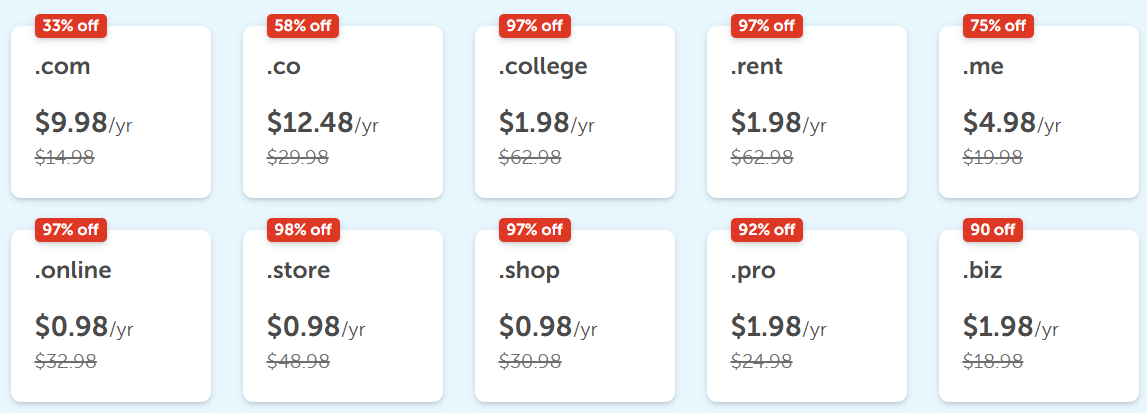Click the $9.98/yr price
The height and width of the screenshot is (413, 1147).
[83, 123]
